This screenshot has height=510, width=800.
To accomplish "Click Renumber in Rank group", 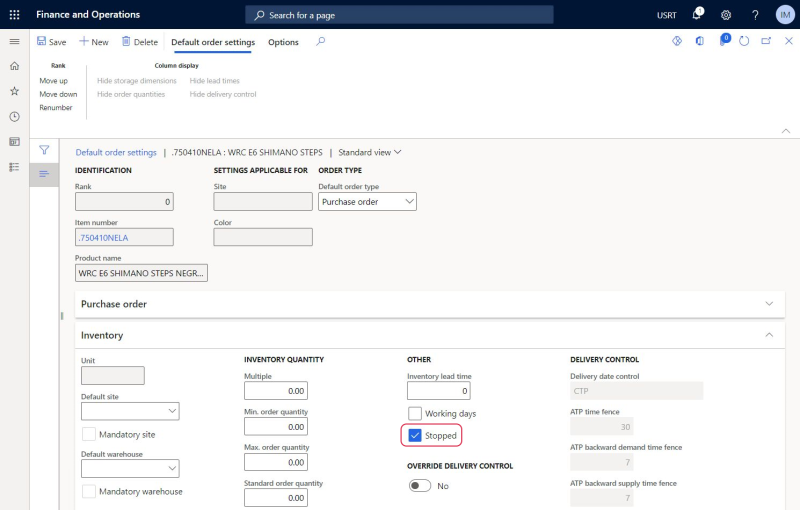I will pos(56,108).
